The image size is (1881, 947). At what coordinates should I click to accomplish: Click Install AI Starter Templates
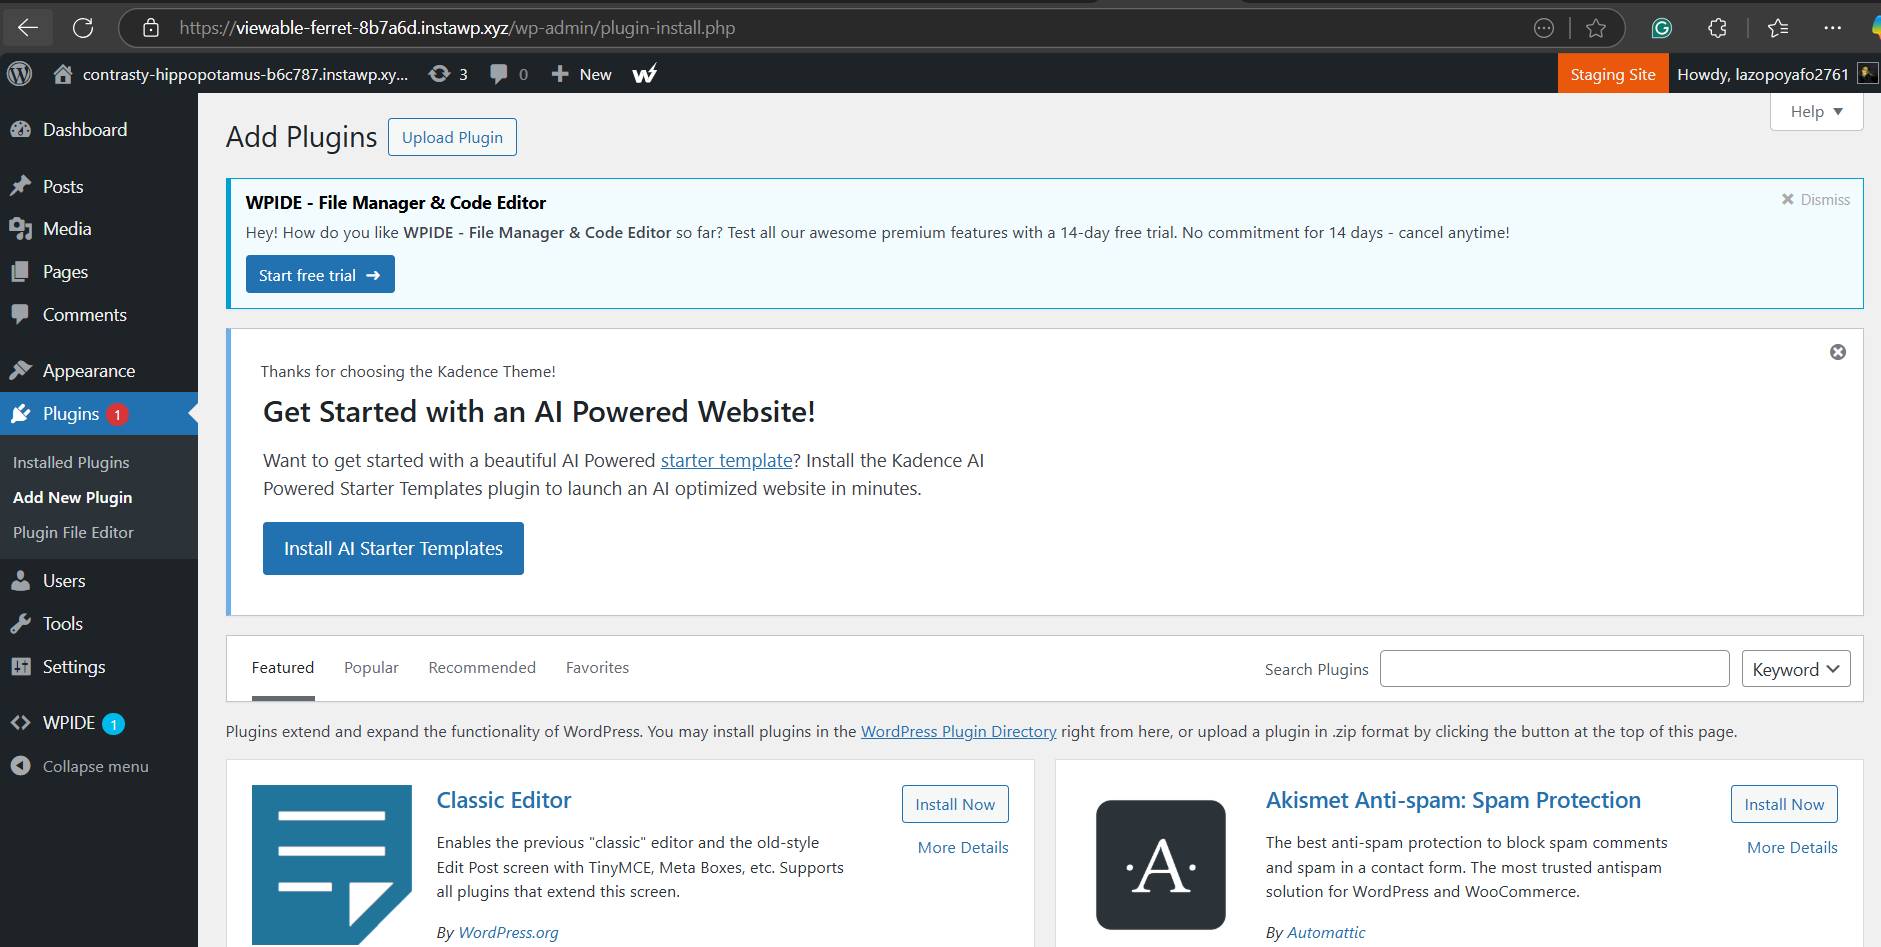point(393,549)
